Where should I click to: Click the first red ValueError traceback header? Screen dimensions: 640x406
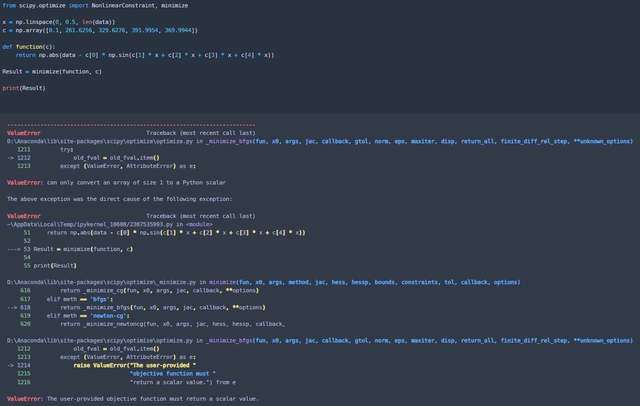click(x=24, y=133)
